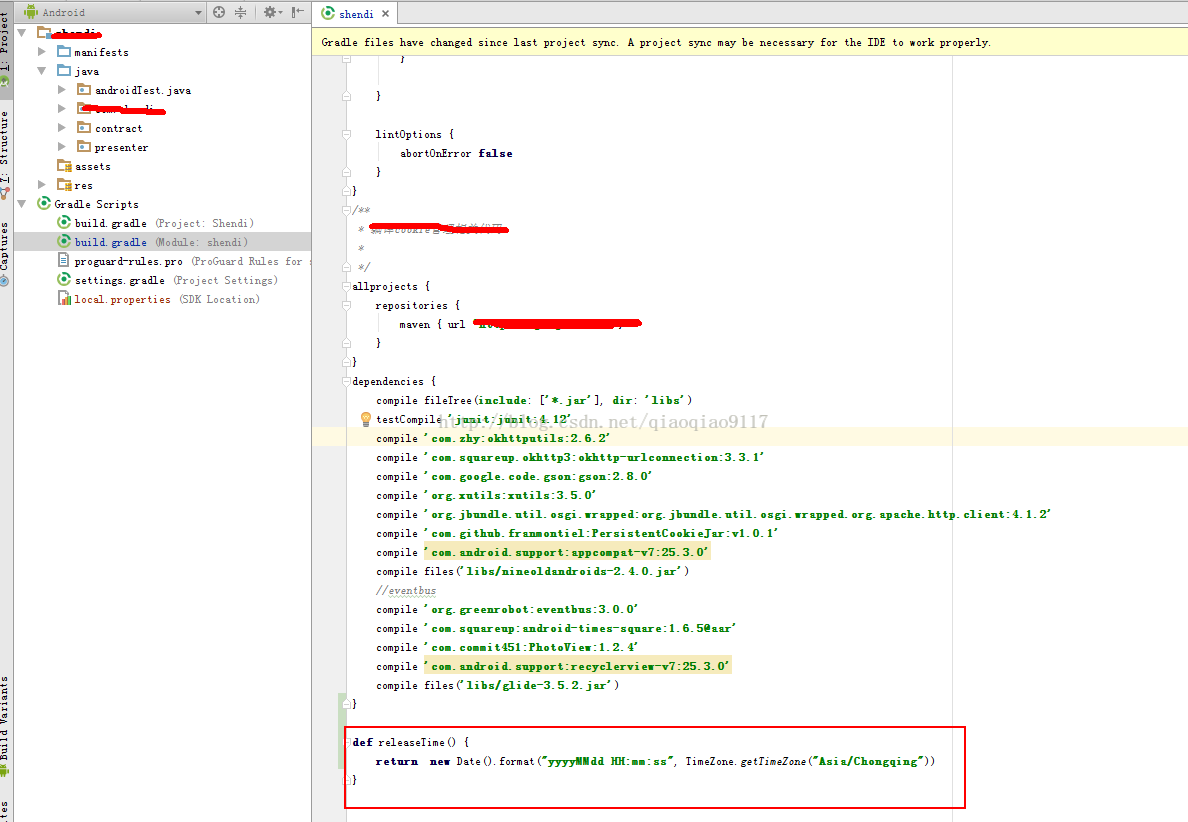1188x822 pixels.
Task: Open build.gradle (Module: shendi)
Action: [161, 242]
